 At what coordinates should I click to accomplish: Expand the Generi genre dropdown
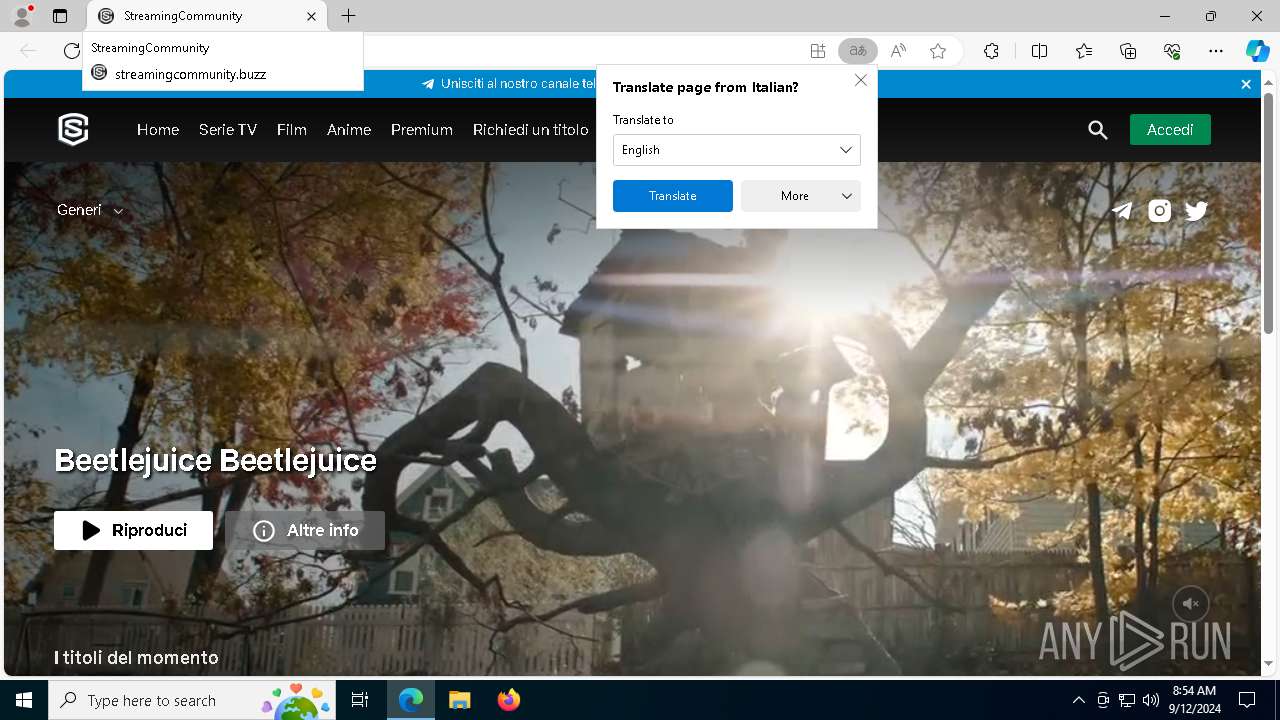pyautogui.click(x=90, y=210)
